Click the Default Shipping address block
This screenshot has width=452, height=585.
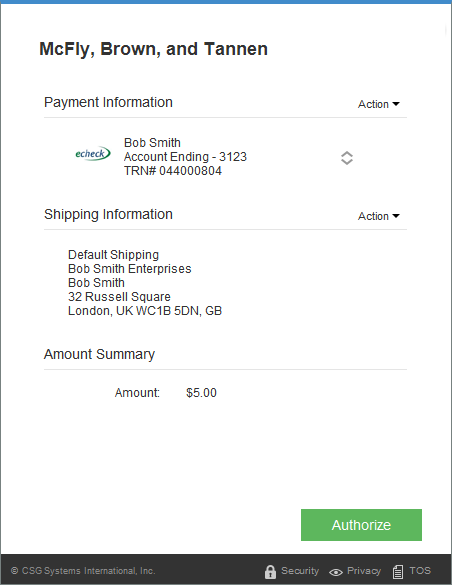(145, 283)
